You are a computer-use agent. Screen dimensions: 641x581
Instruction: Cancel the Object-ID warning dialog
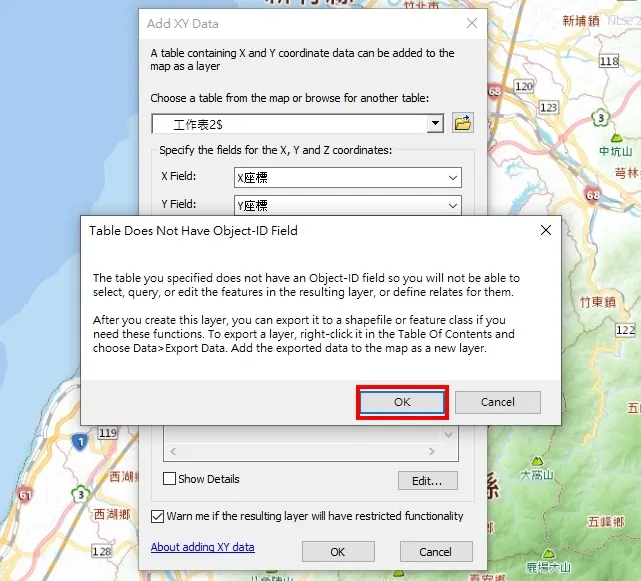coord(498,402)
